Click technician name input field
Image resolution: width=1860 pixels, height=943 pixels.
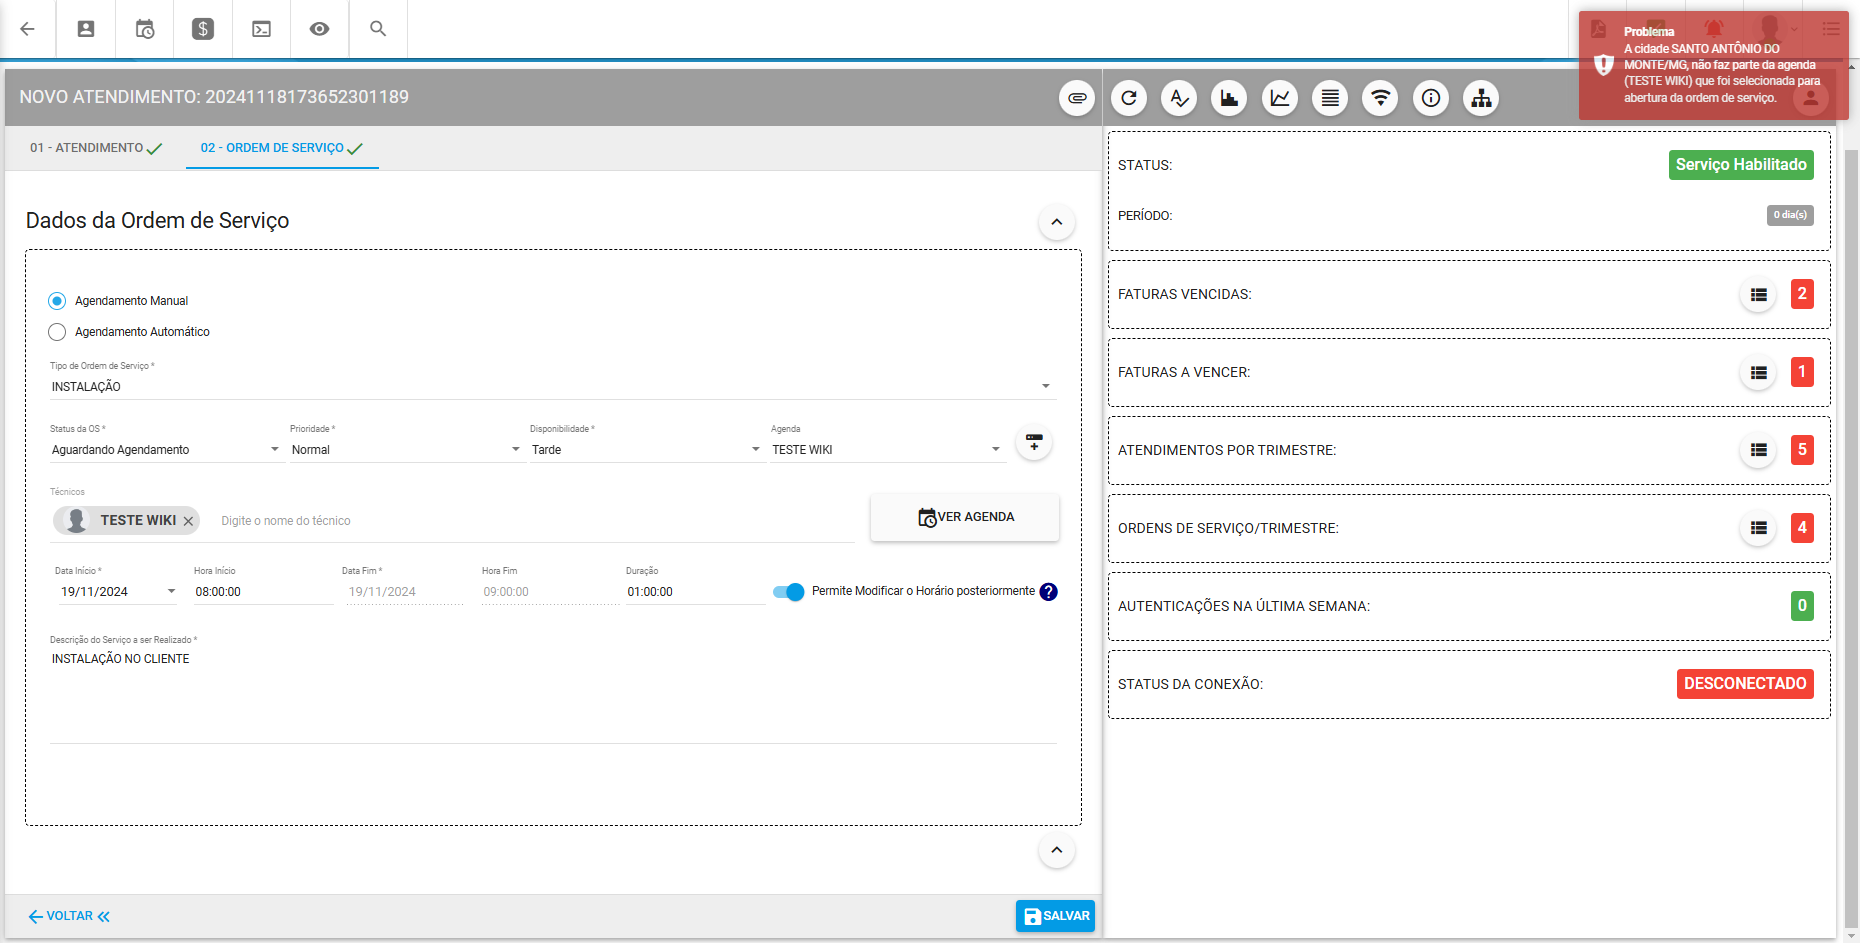pyautogui.click(x=535, y=521)
